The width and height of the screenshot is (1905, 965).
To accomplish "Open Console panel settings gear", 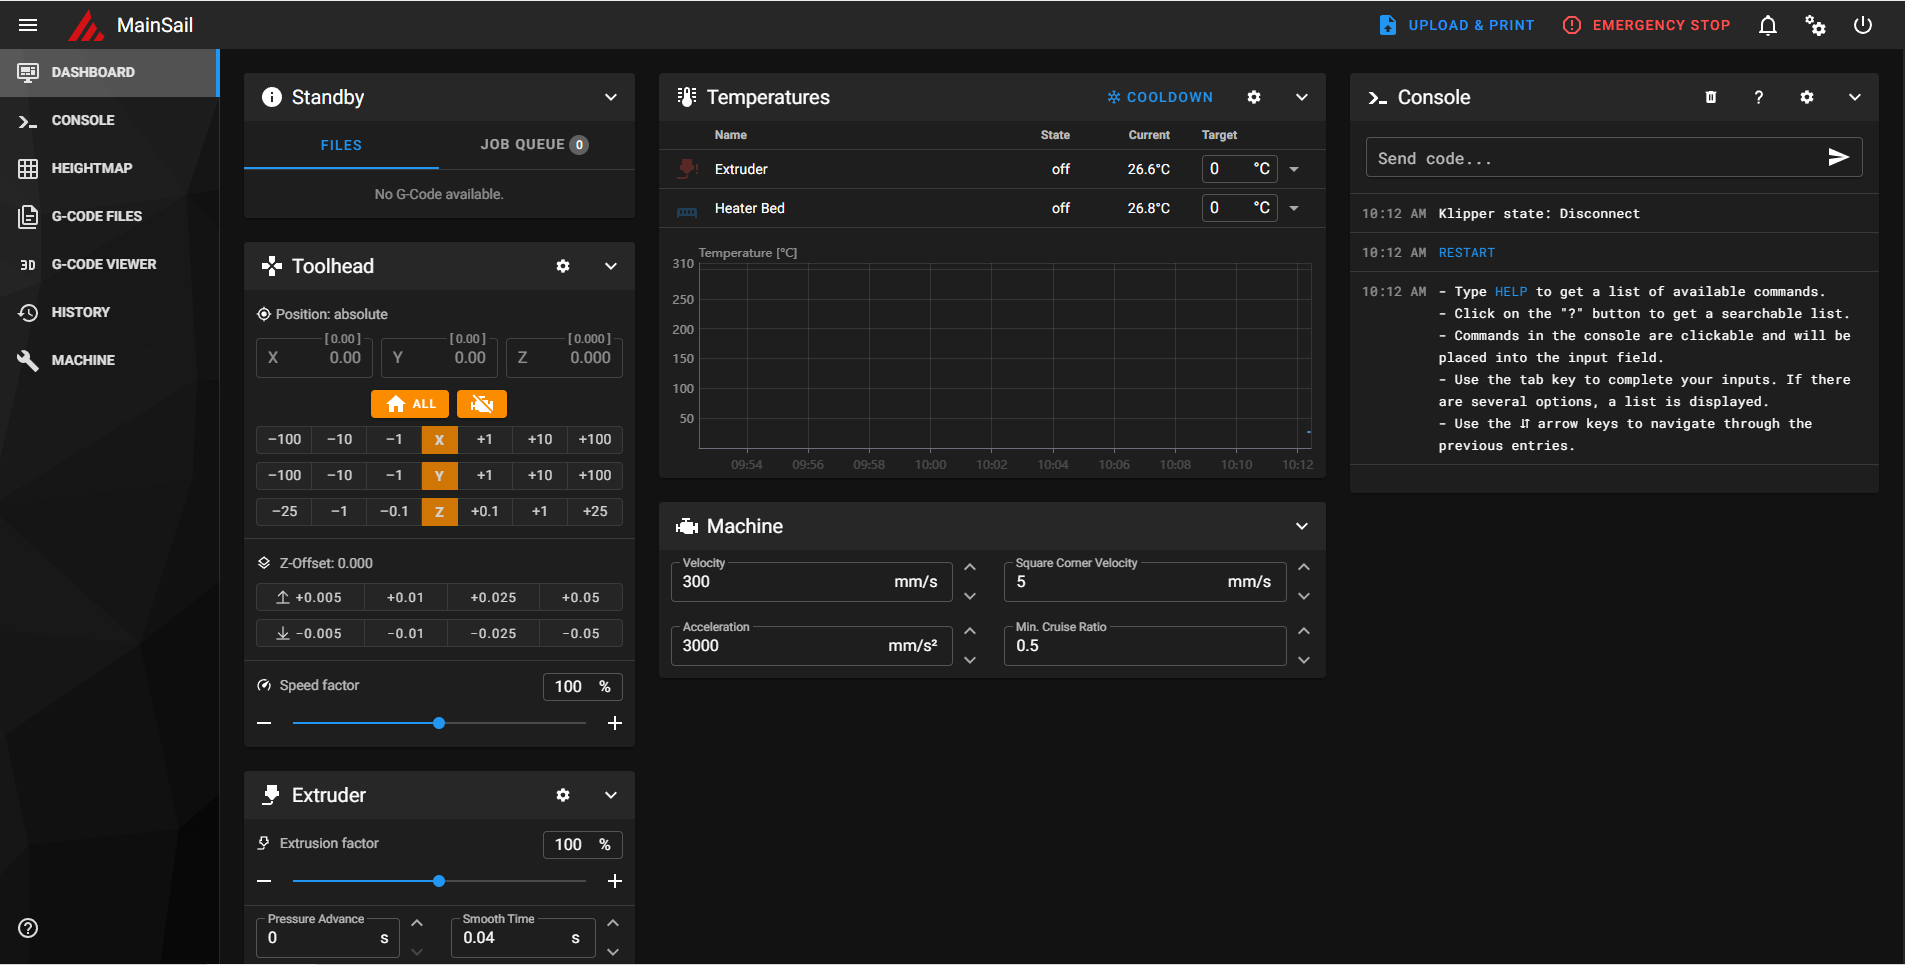I will 1807,97.
